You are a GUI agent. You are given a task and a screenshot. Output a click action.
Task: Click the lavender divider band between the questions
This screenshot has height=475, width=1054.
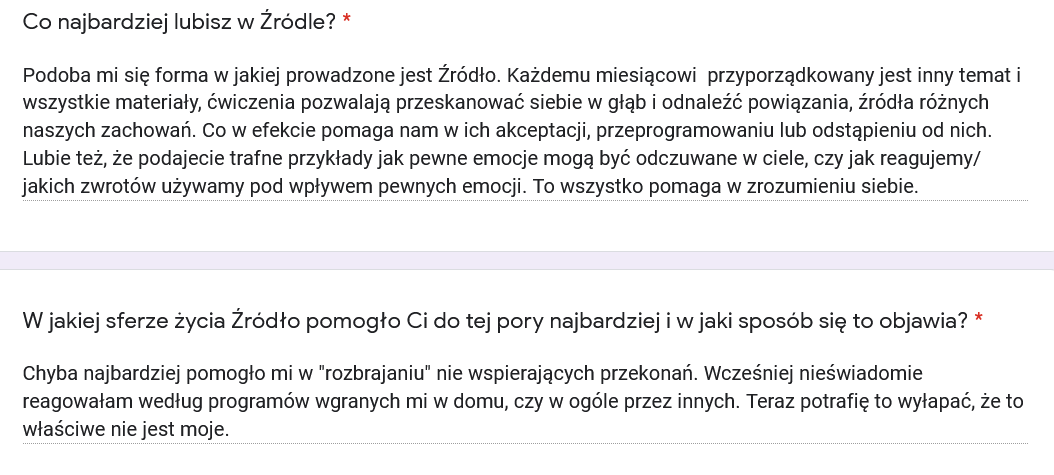pyautogui.click(x=527, y=260)
